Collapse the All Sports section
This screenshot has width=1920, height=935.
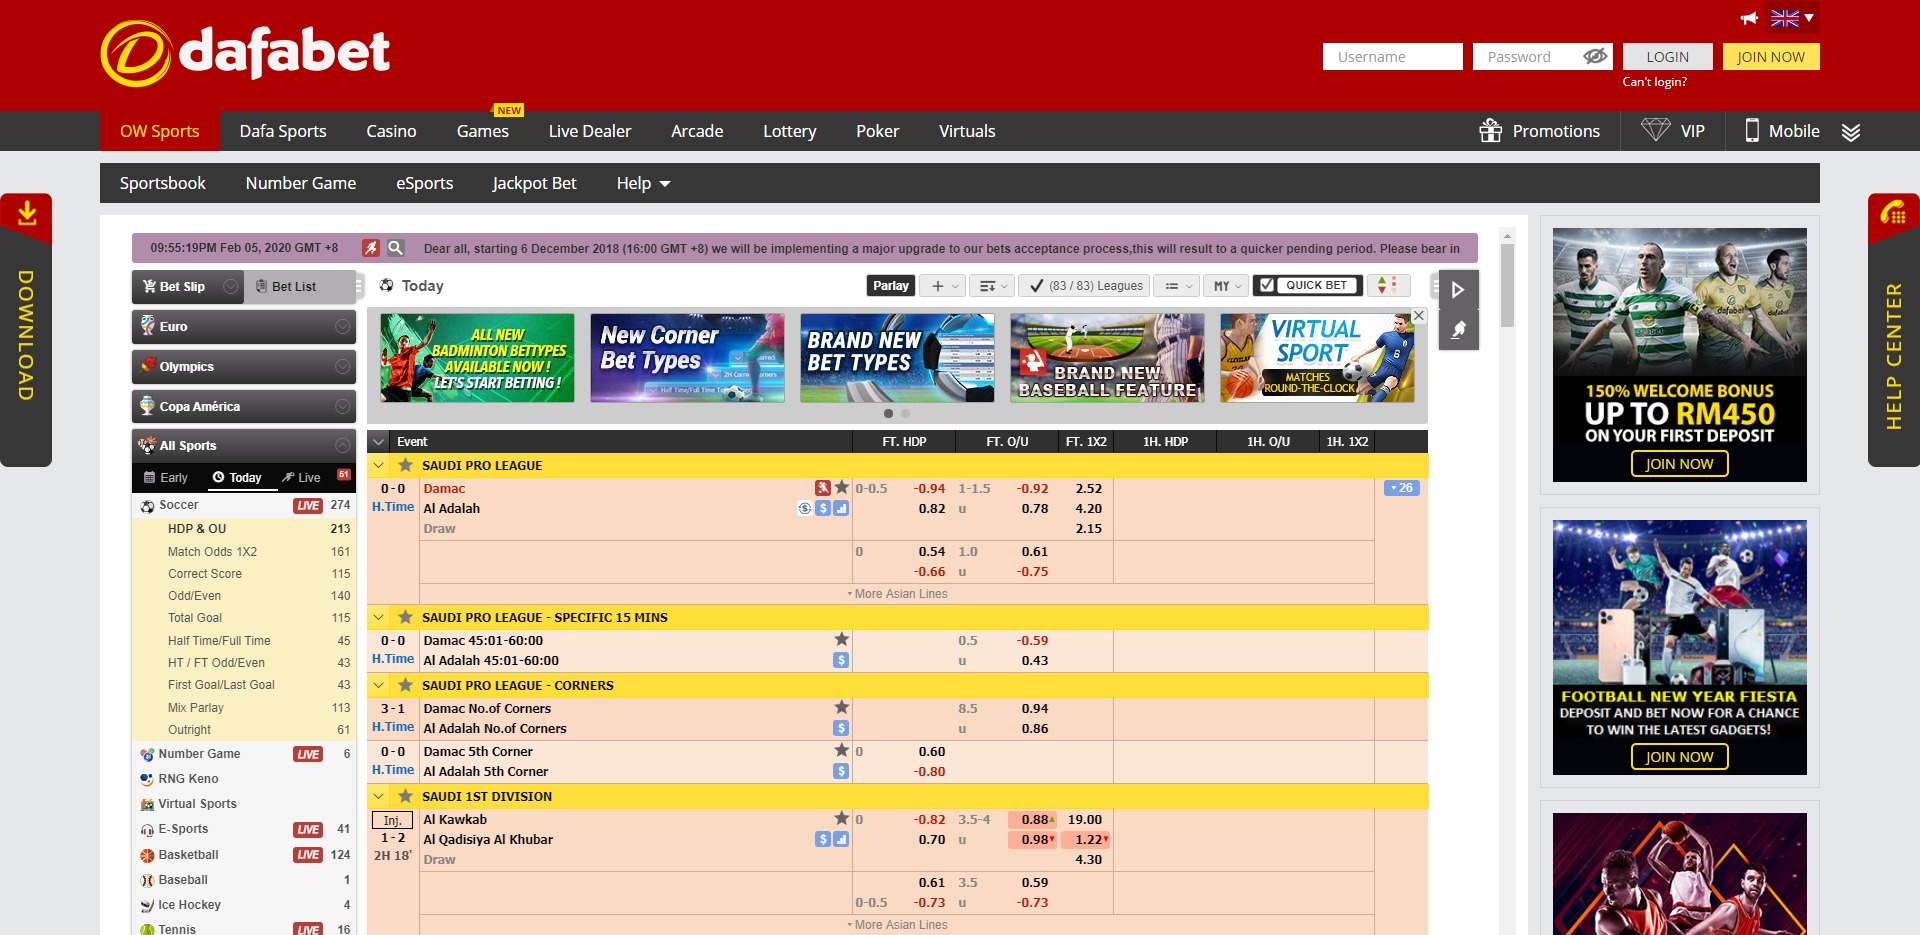(x=243, y=446)
